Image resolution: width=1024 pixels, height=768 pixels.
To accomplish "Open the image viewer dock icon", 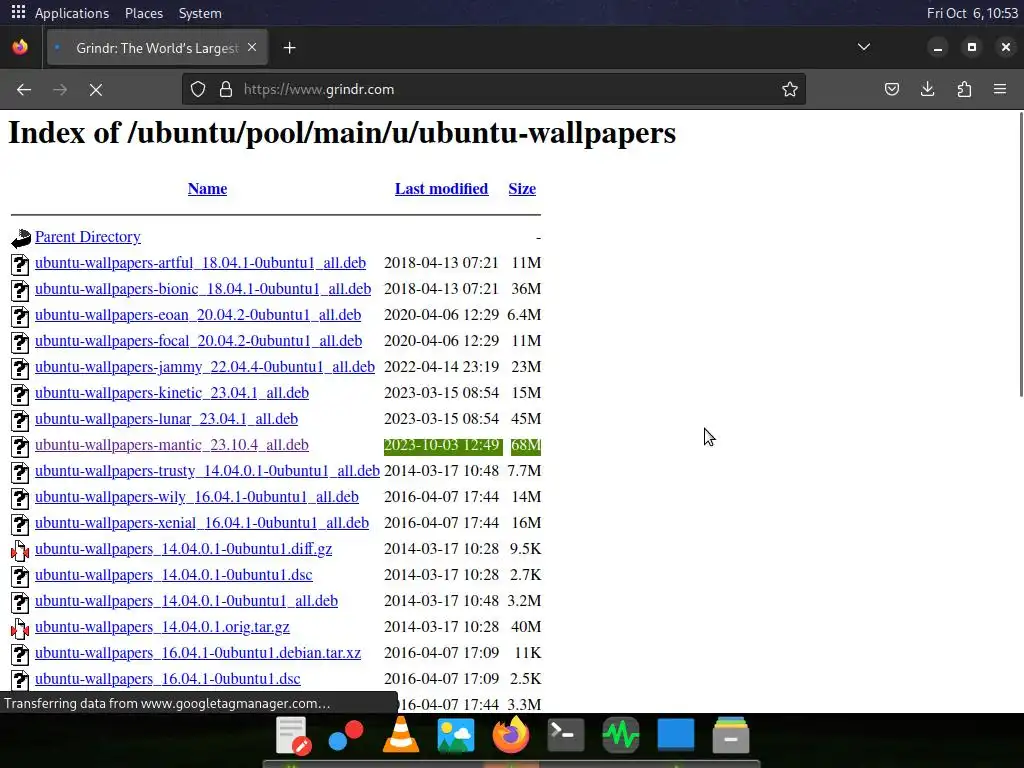I will (455, 735).
